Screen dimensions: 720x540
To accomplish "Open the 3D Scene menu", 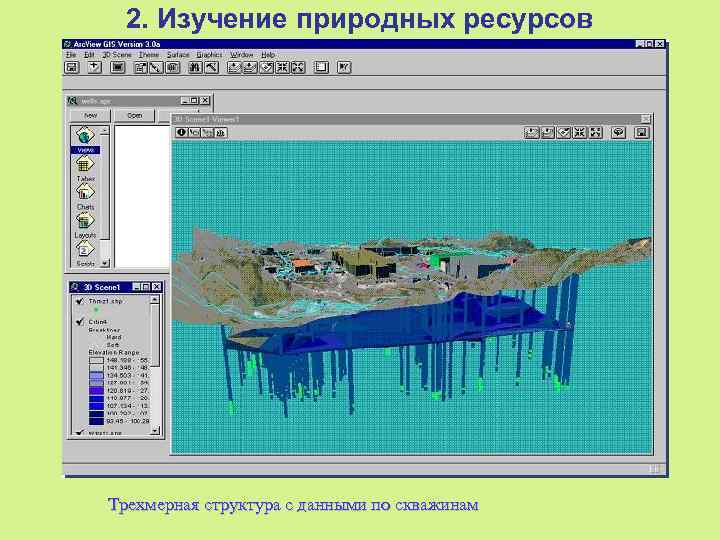I will [x=117, y=55].
